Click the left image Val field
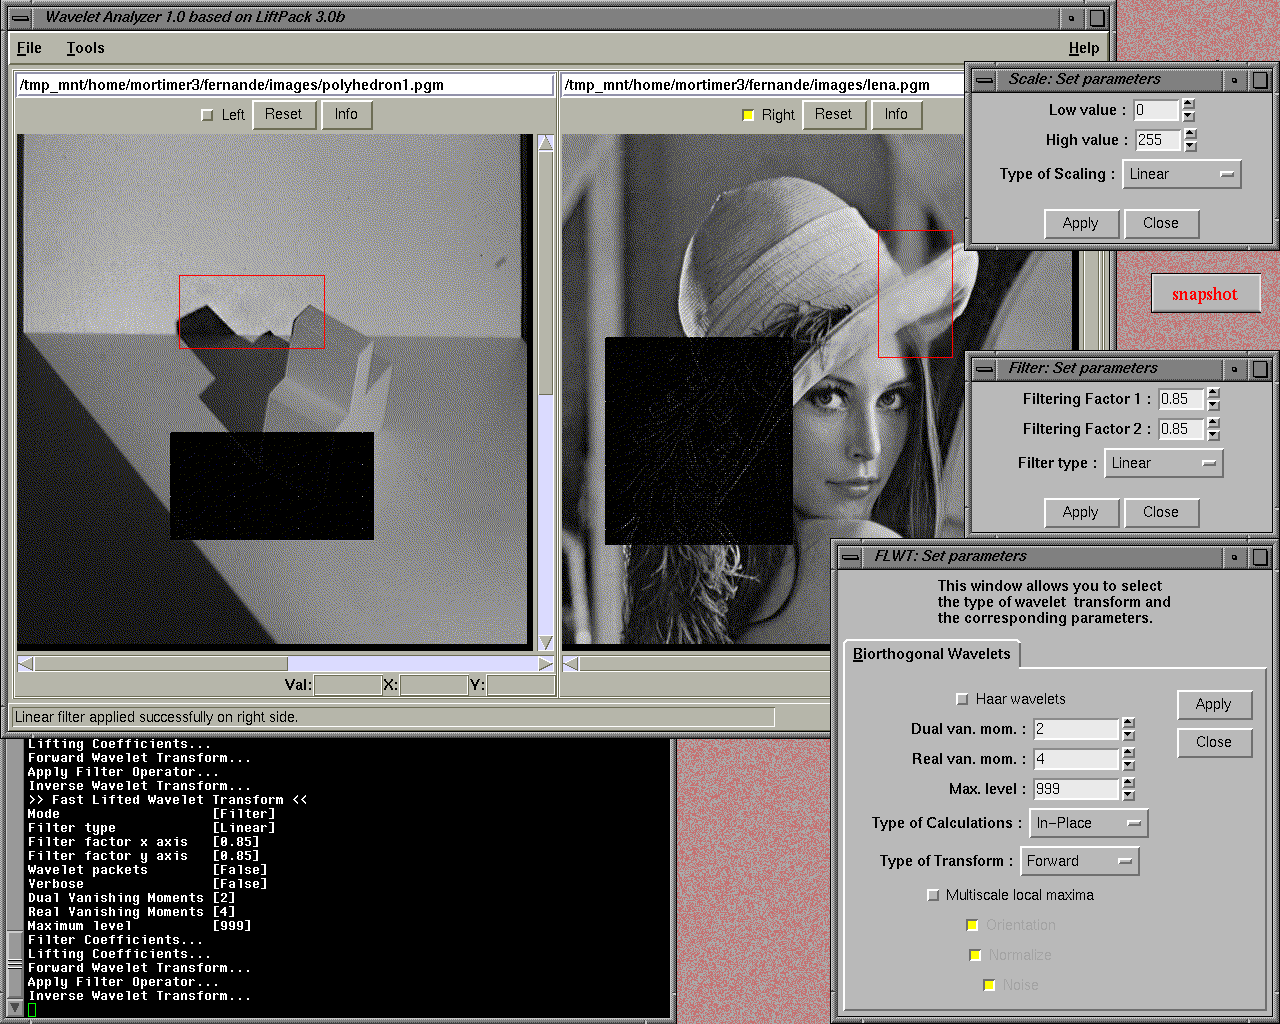The width and height of the screenshot is (1280, 1024). point(347,685)
